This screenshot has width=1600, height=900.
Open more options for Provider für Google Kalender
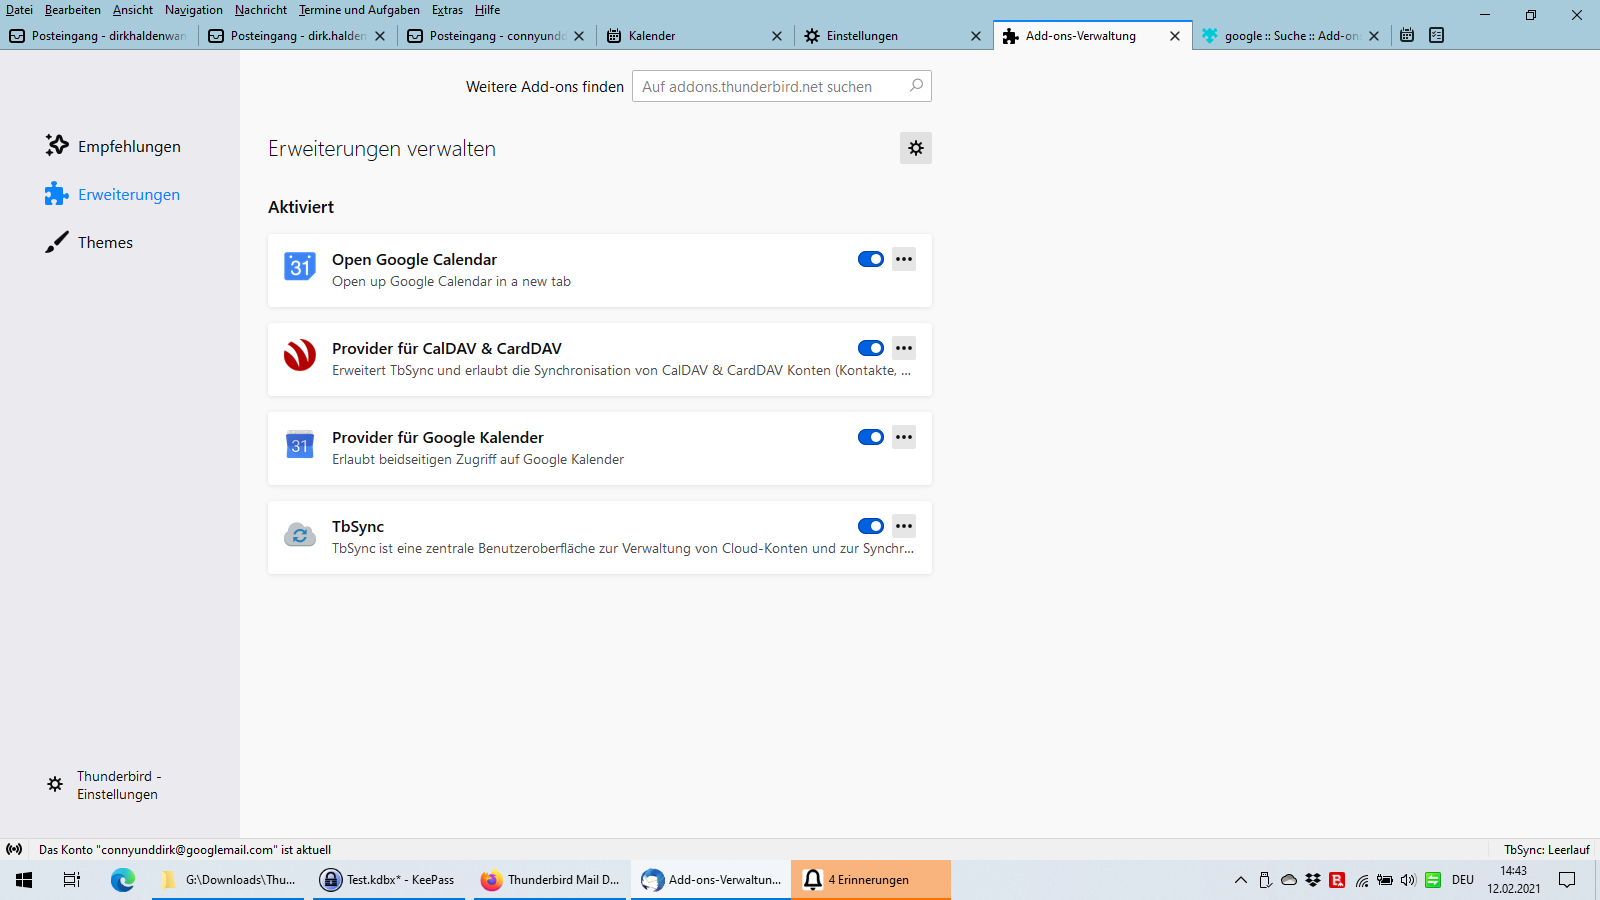pos(904,437)
